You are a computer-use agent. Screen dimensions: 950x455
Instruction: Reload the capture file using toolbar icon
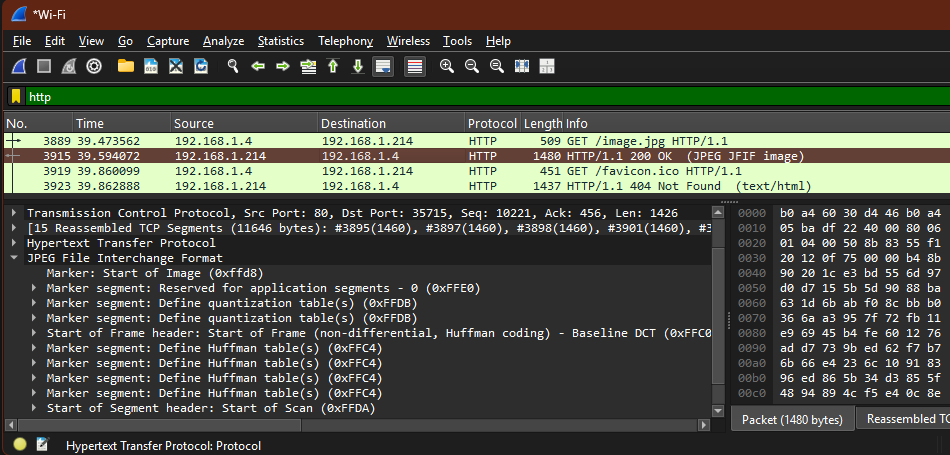point(201,66)
